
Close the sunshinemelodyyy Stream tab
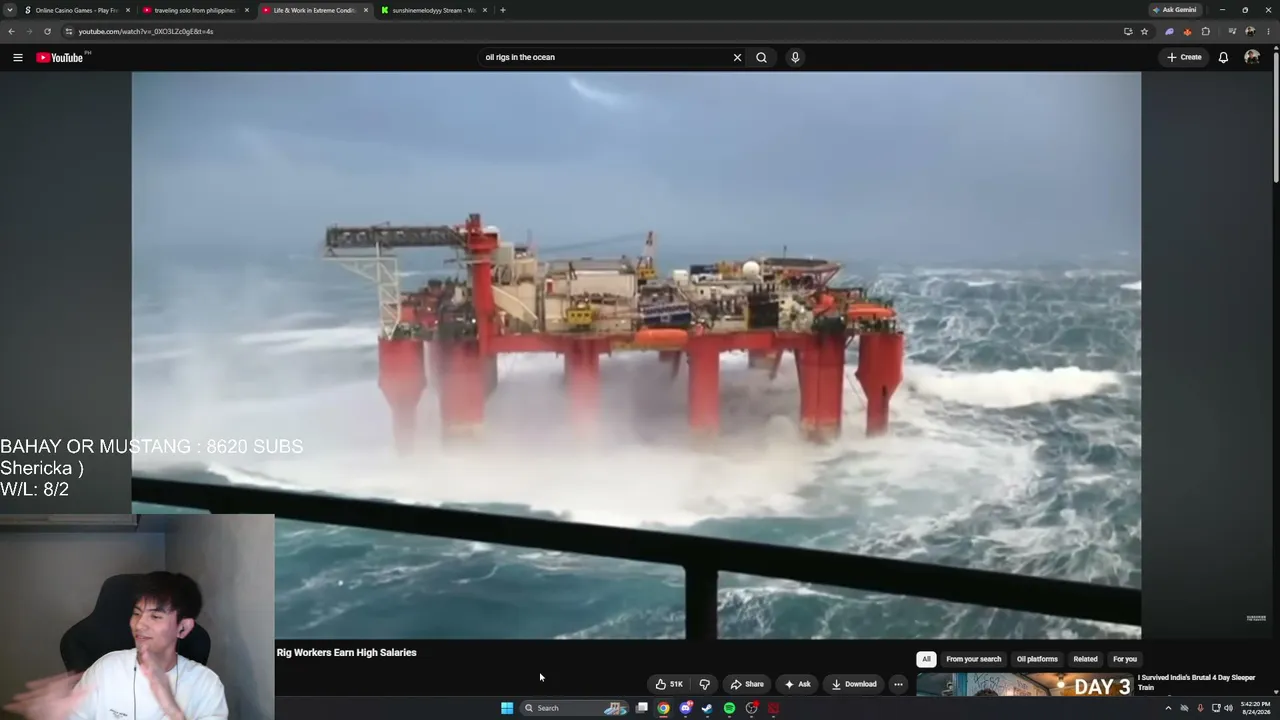pyautogui.click(x=485, y=10)
